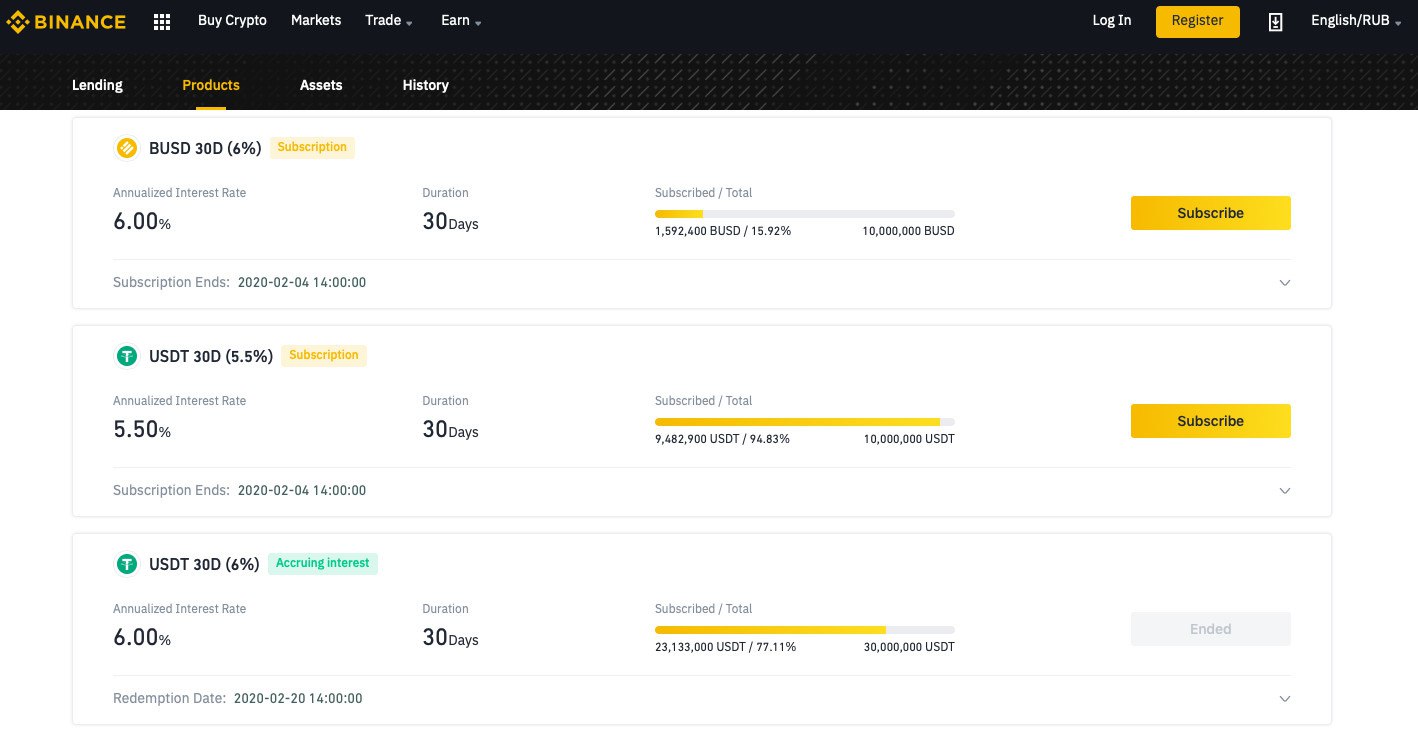Click the Subscription badge on USDT 30D (5.5%)
Screen dimensions: 1418x734
pos(324,356)
